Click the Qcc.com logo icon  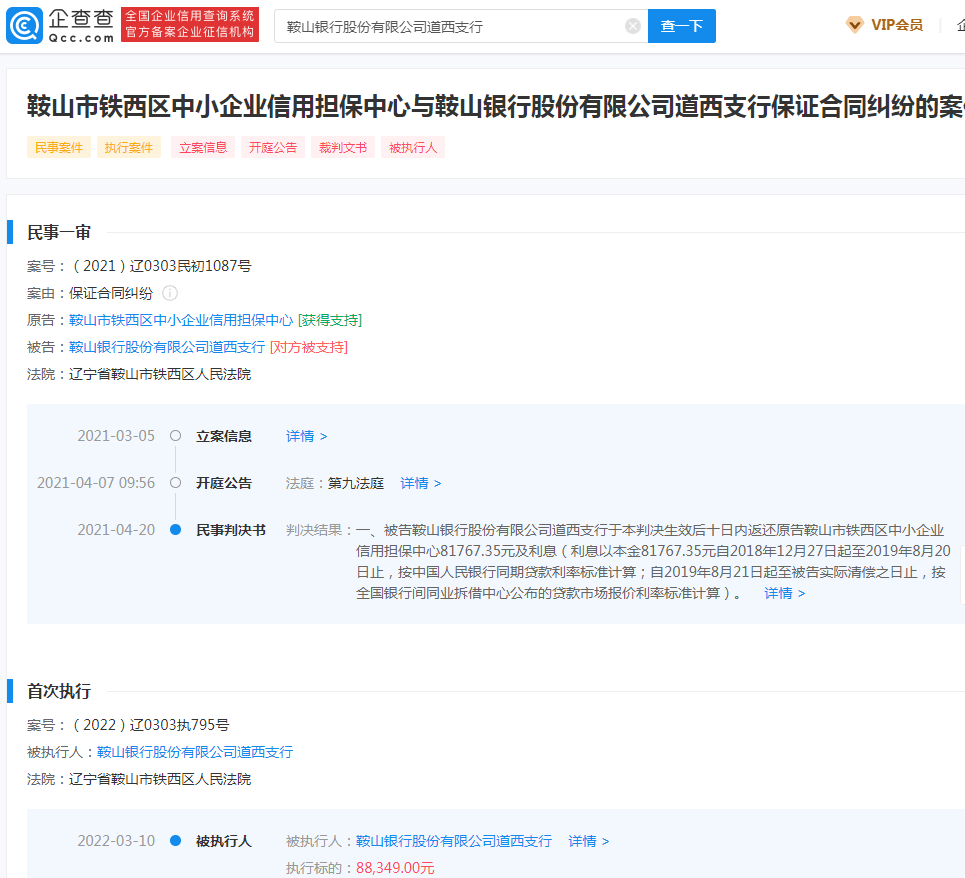click(24, 25)
